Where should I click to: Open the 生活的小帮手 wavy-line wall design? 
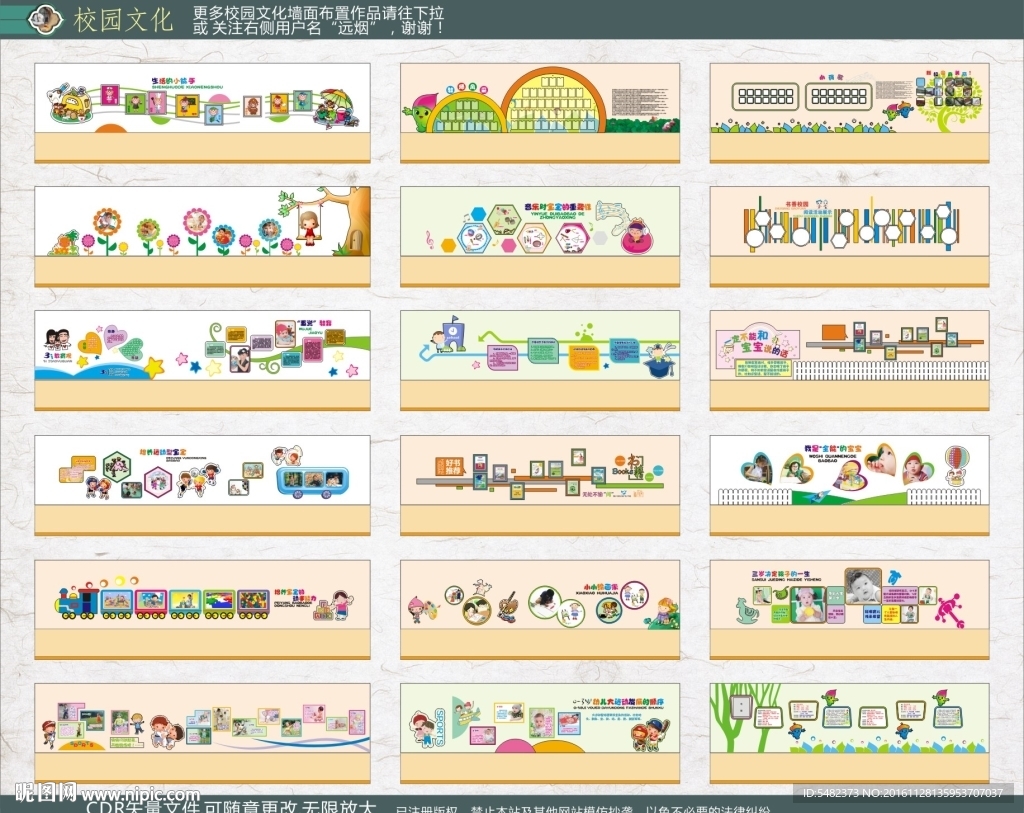[x=202, y=113]
